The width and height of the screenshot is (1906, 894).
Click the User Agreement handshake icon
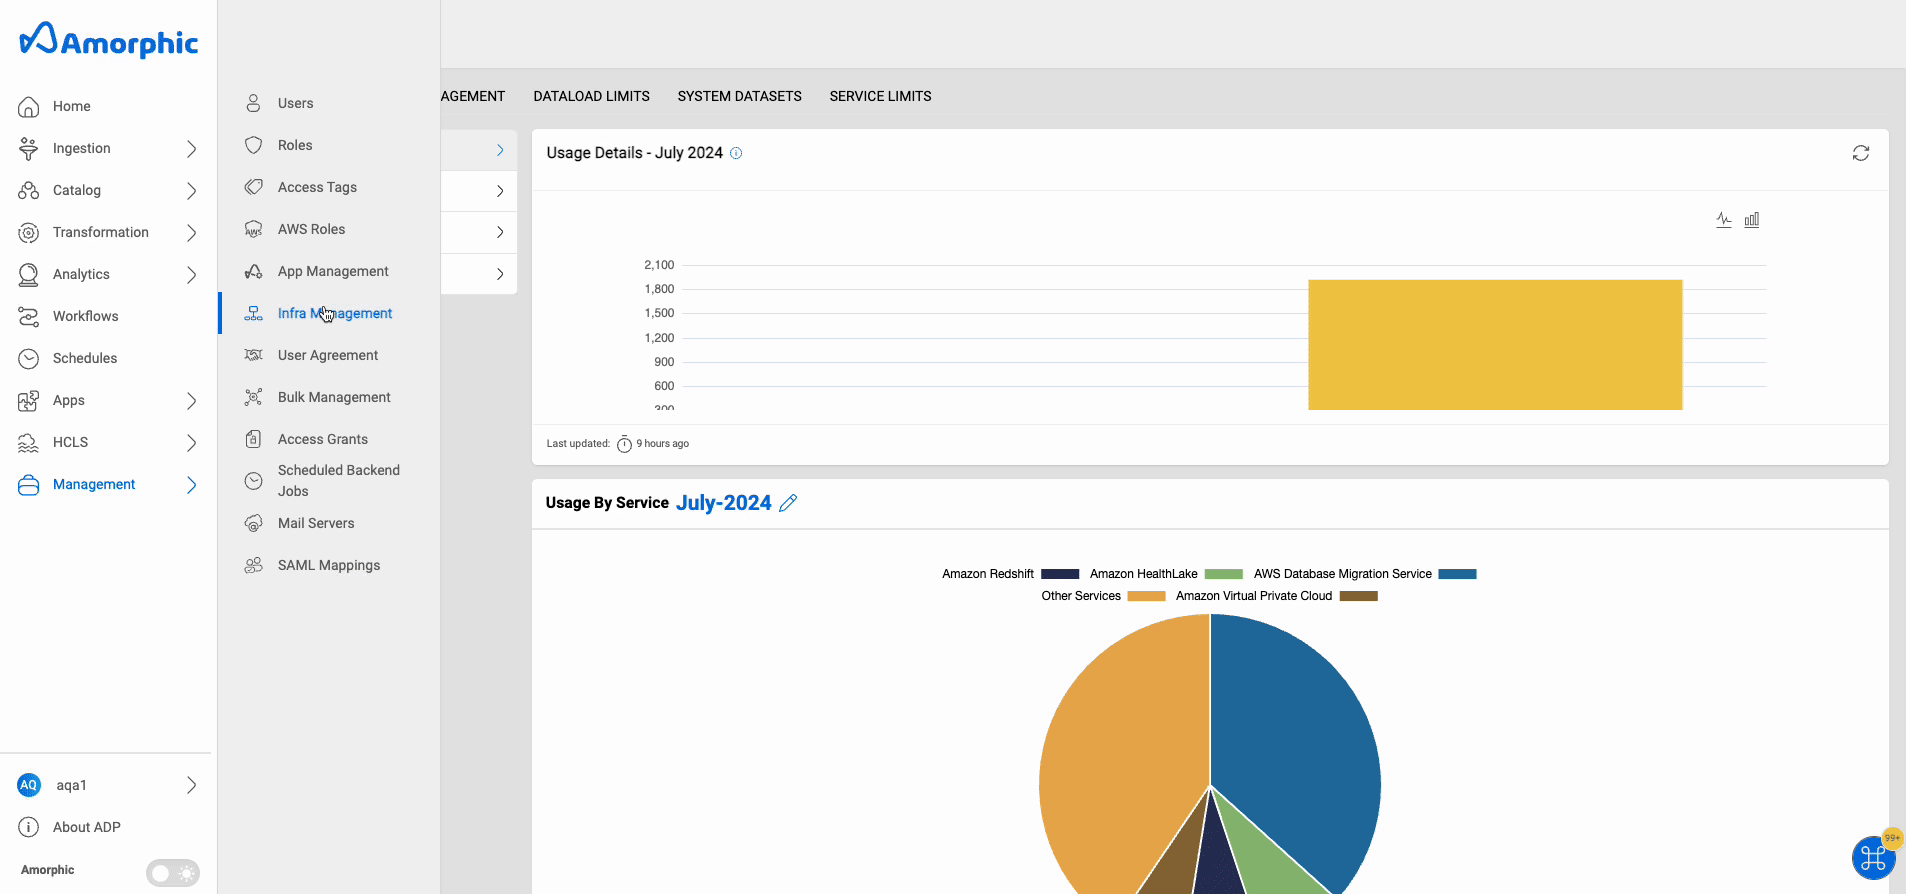pos(254,355)
